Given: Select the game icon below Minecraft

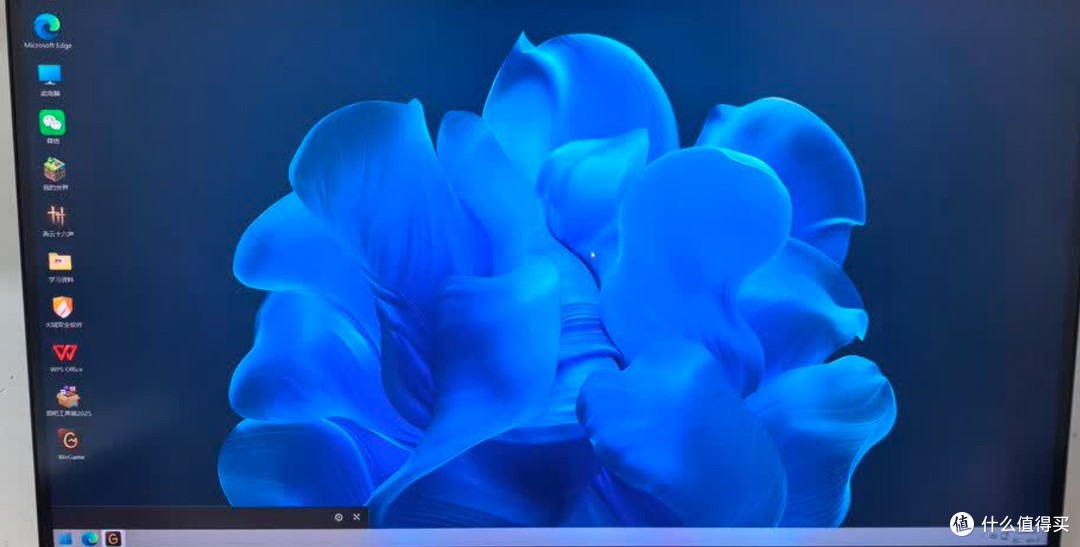Looking at the screenshot, I should (57, 216).
